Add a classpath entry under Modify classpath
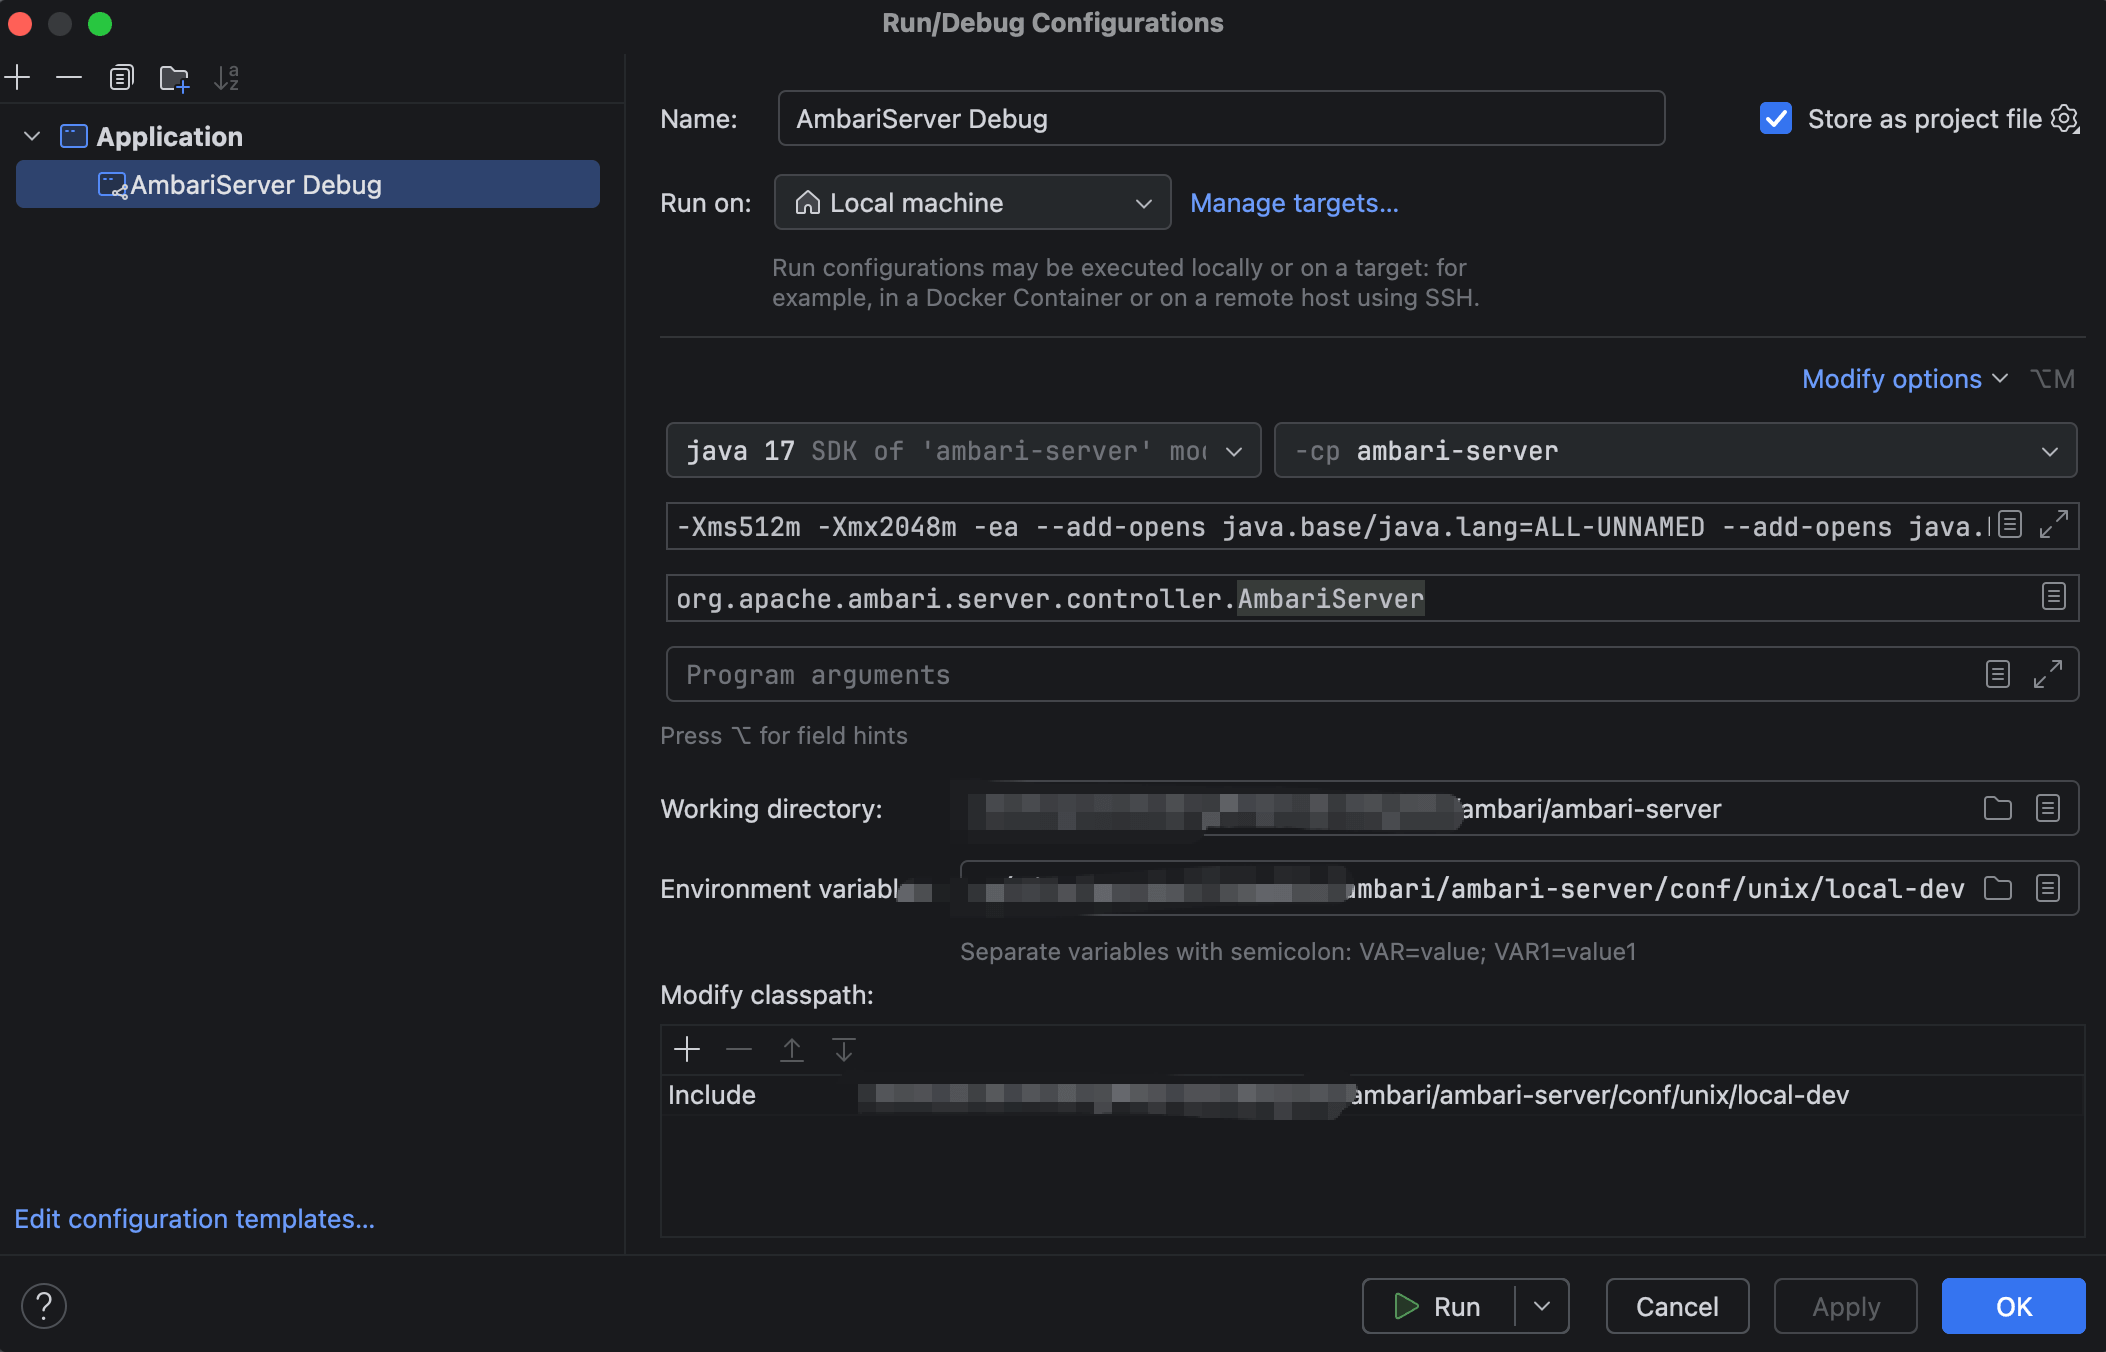 [x=687, y=1049]
